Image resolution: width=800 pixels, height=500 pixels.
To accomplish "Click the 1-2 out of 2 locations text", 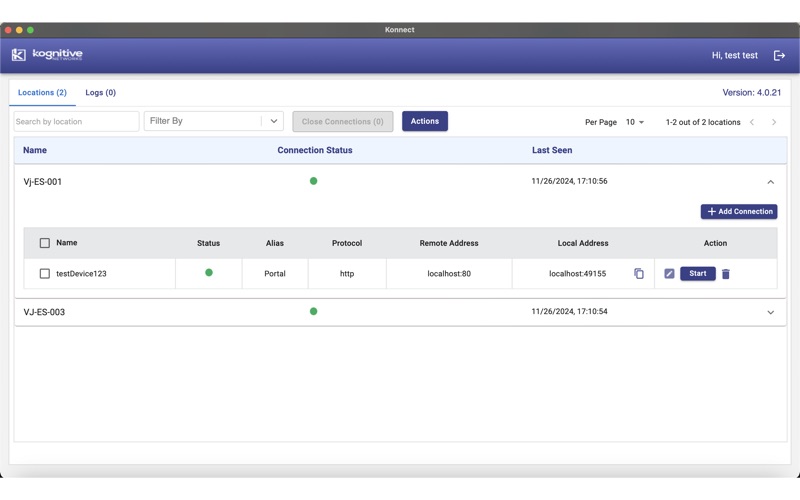I will point(703,122).
